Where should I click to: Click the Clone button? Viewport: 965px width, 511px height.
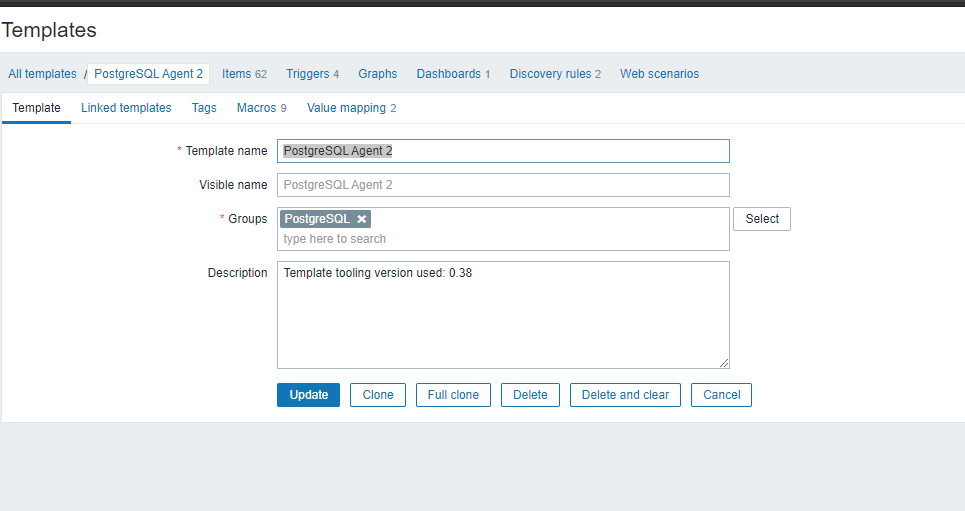click(x=378, y=395)
